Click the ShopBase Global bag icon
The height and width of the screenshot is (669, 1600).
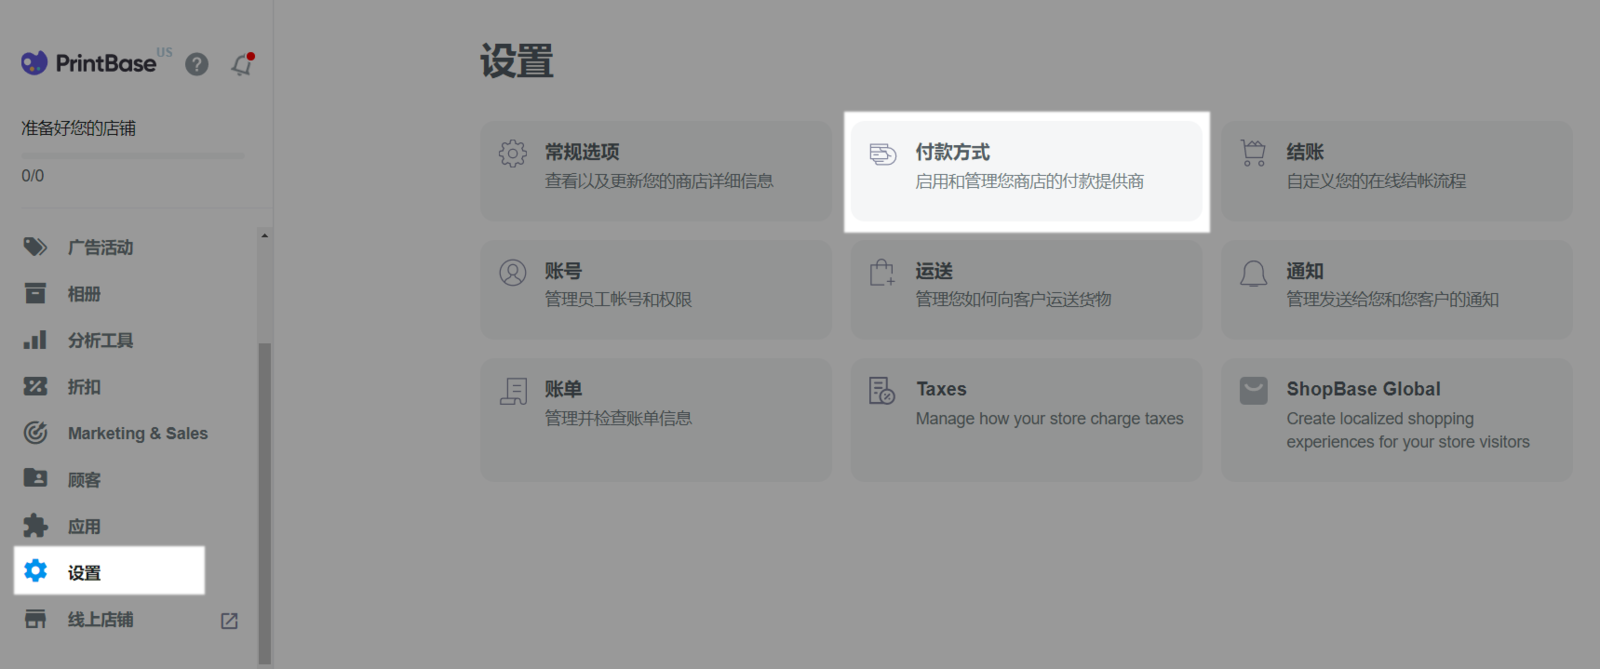click(1253, 390)
